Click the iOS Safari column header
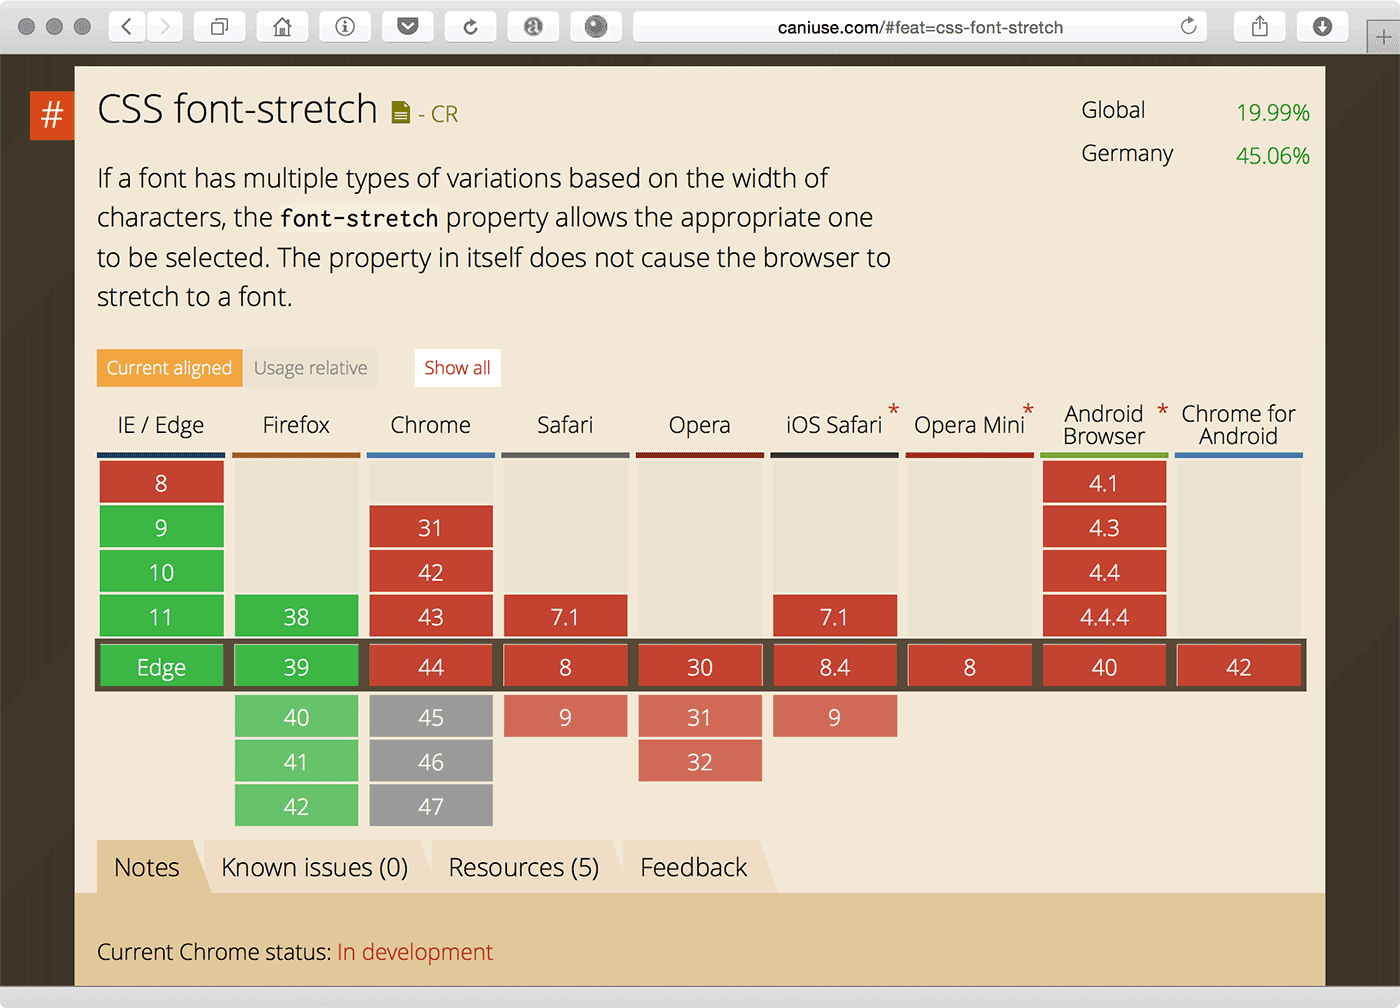The width and height of the screenshot is (1400, 1008). (835, 425)
